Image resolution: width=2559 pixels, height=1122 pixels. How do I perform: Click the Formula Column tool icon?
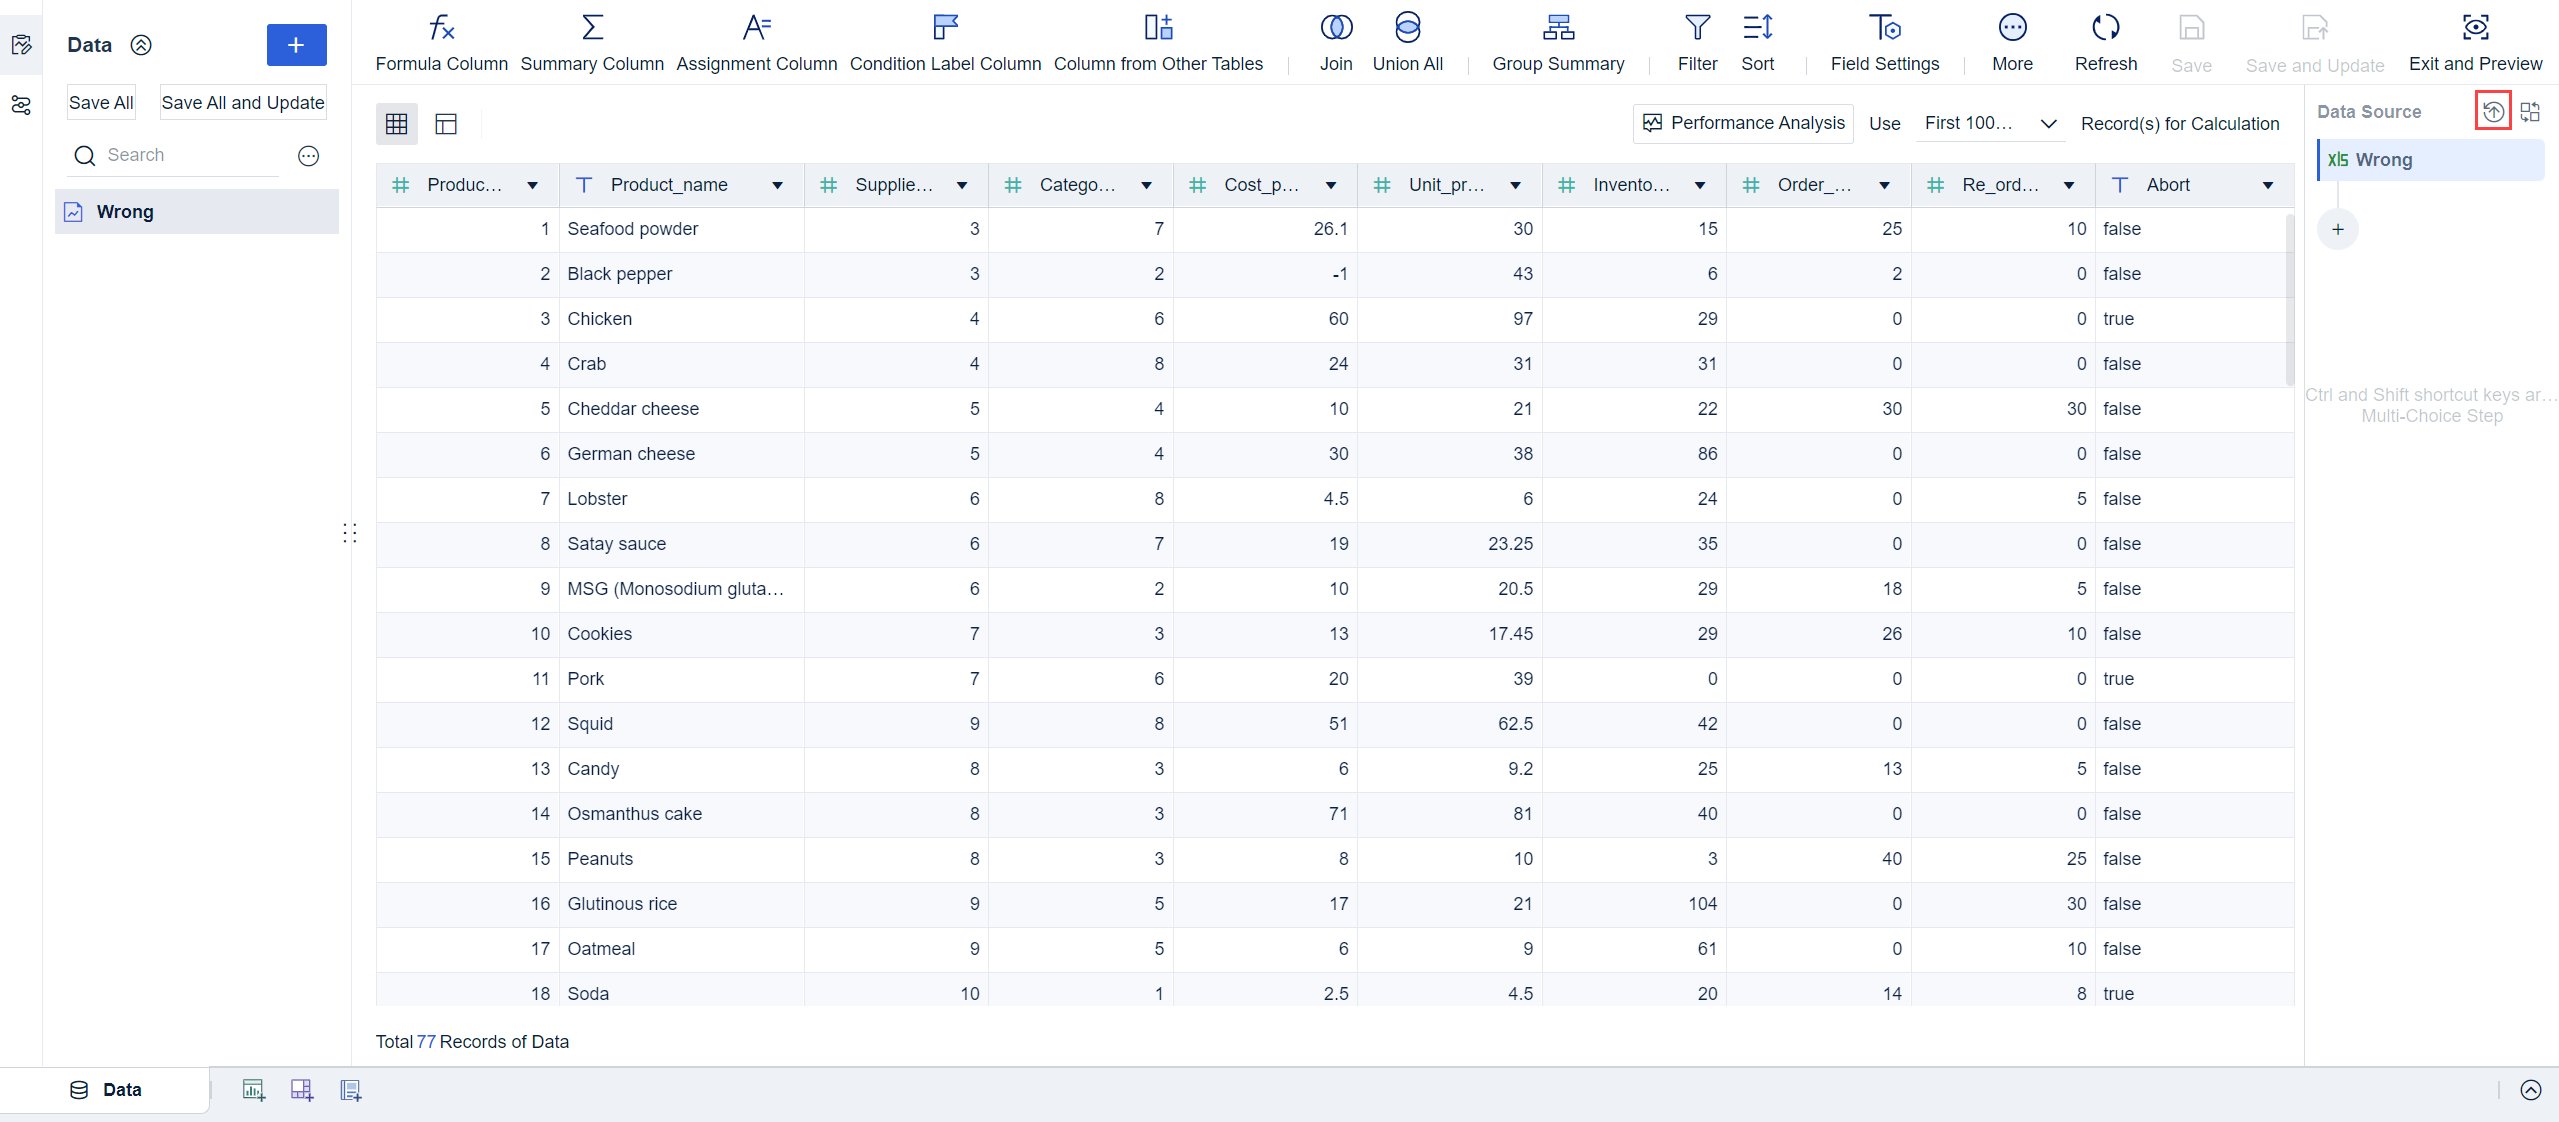[441, 28]
